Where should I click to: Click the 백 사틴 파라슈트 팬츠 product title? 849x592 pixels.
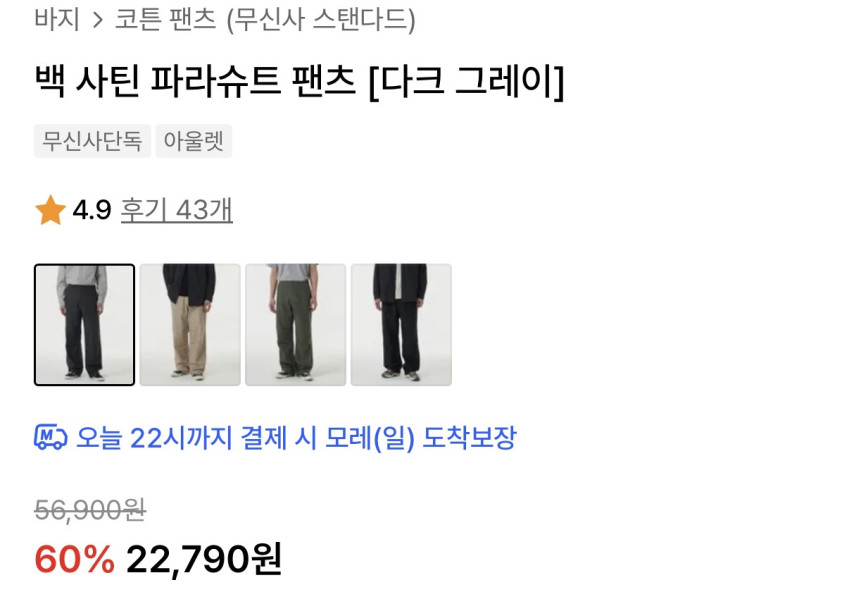pyautogui.click(x=195, y=81)
